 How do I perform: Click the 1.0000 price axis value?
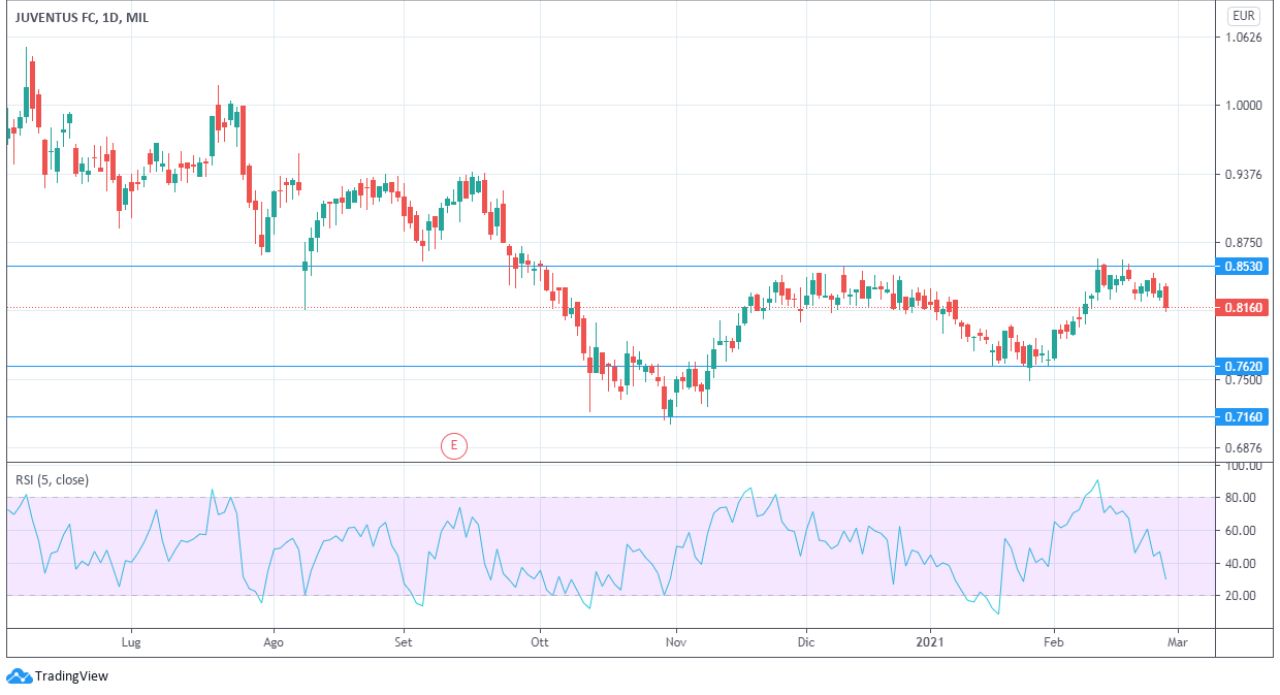click(1243, 106)
